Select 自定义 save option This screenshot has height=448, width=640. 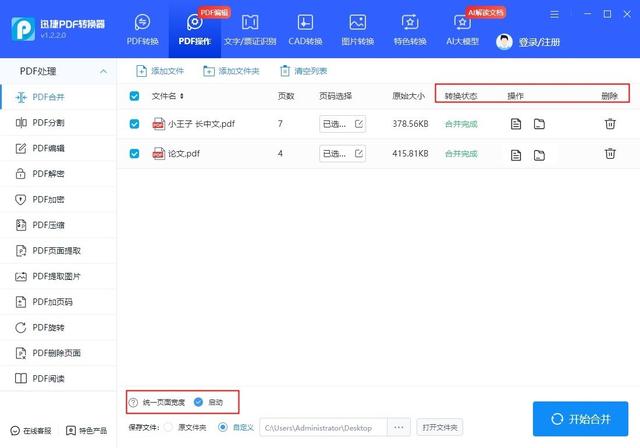pos(223,427)
